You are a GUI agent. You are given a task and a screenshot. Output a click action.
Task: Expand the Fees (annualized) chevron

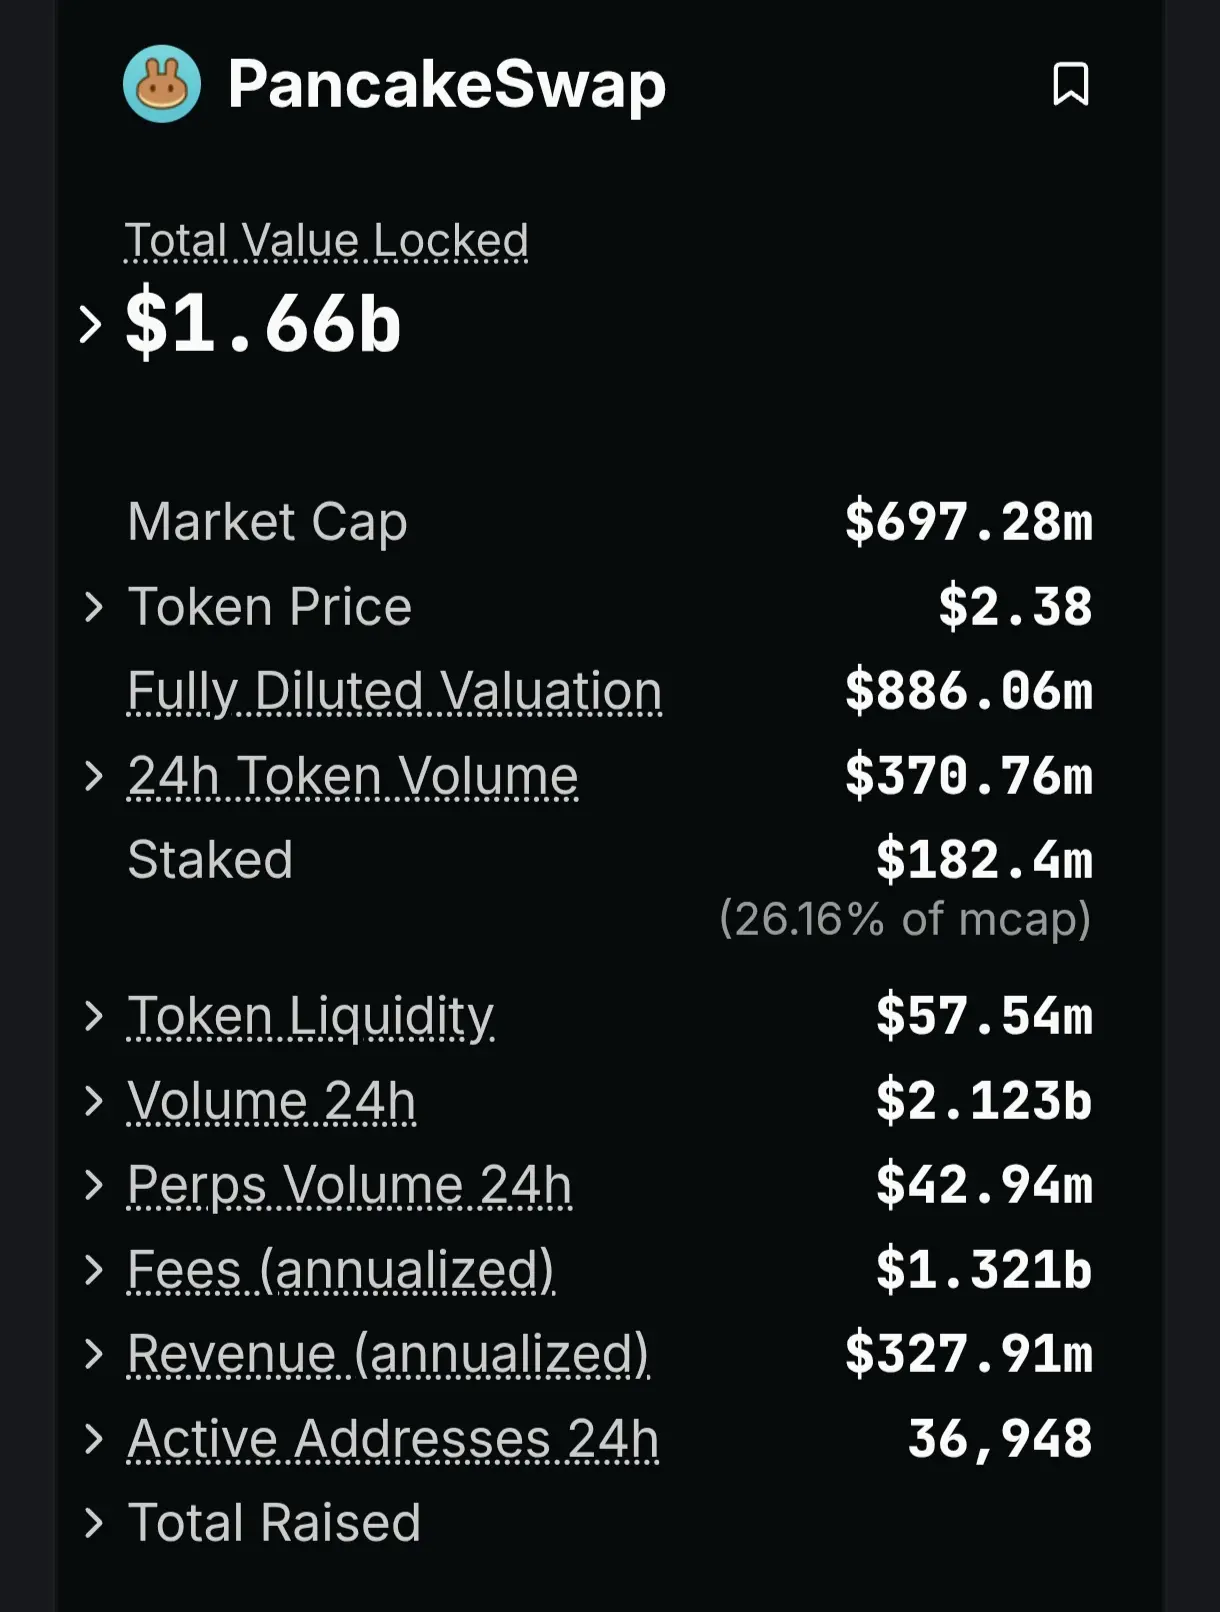coord(94,1269)
